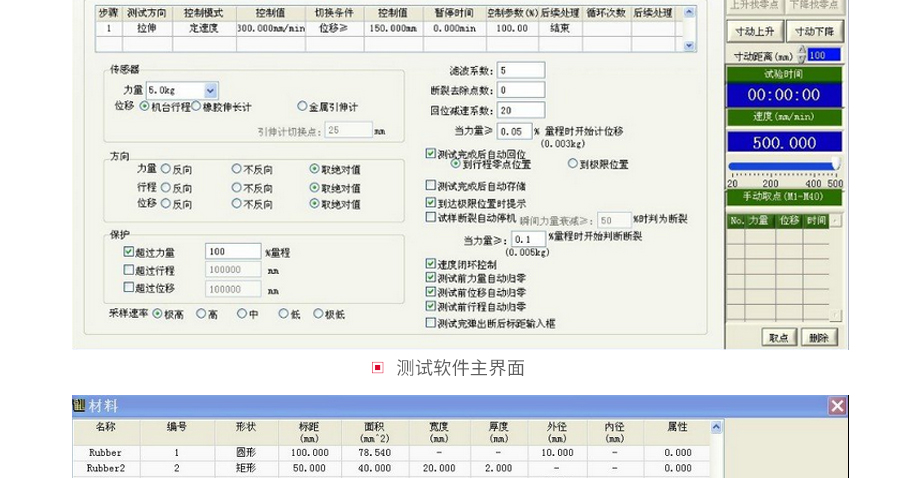Click the 寸动上升 jog up button

pyautogui.click(x=754, y=31)
